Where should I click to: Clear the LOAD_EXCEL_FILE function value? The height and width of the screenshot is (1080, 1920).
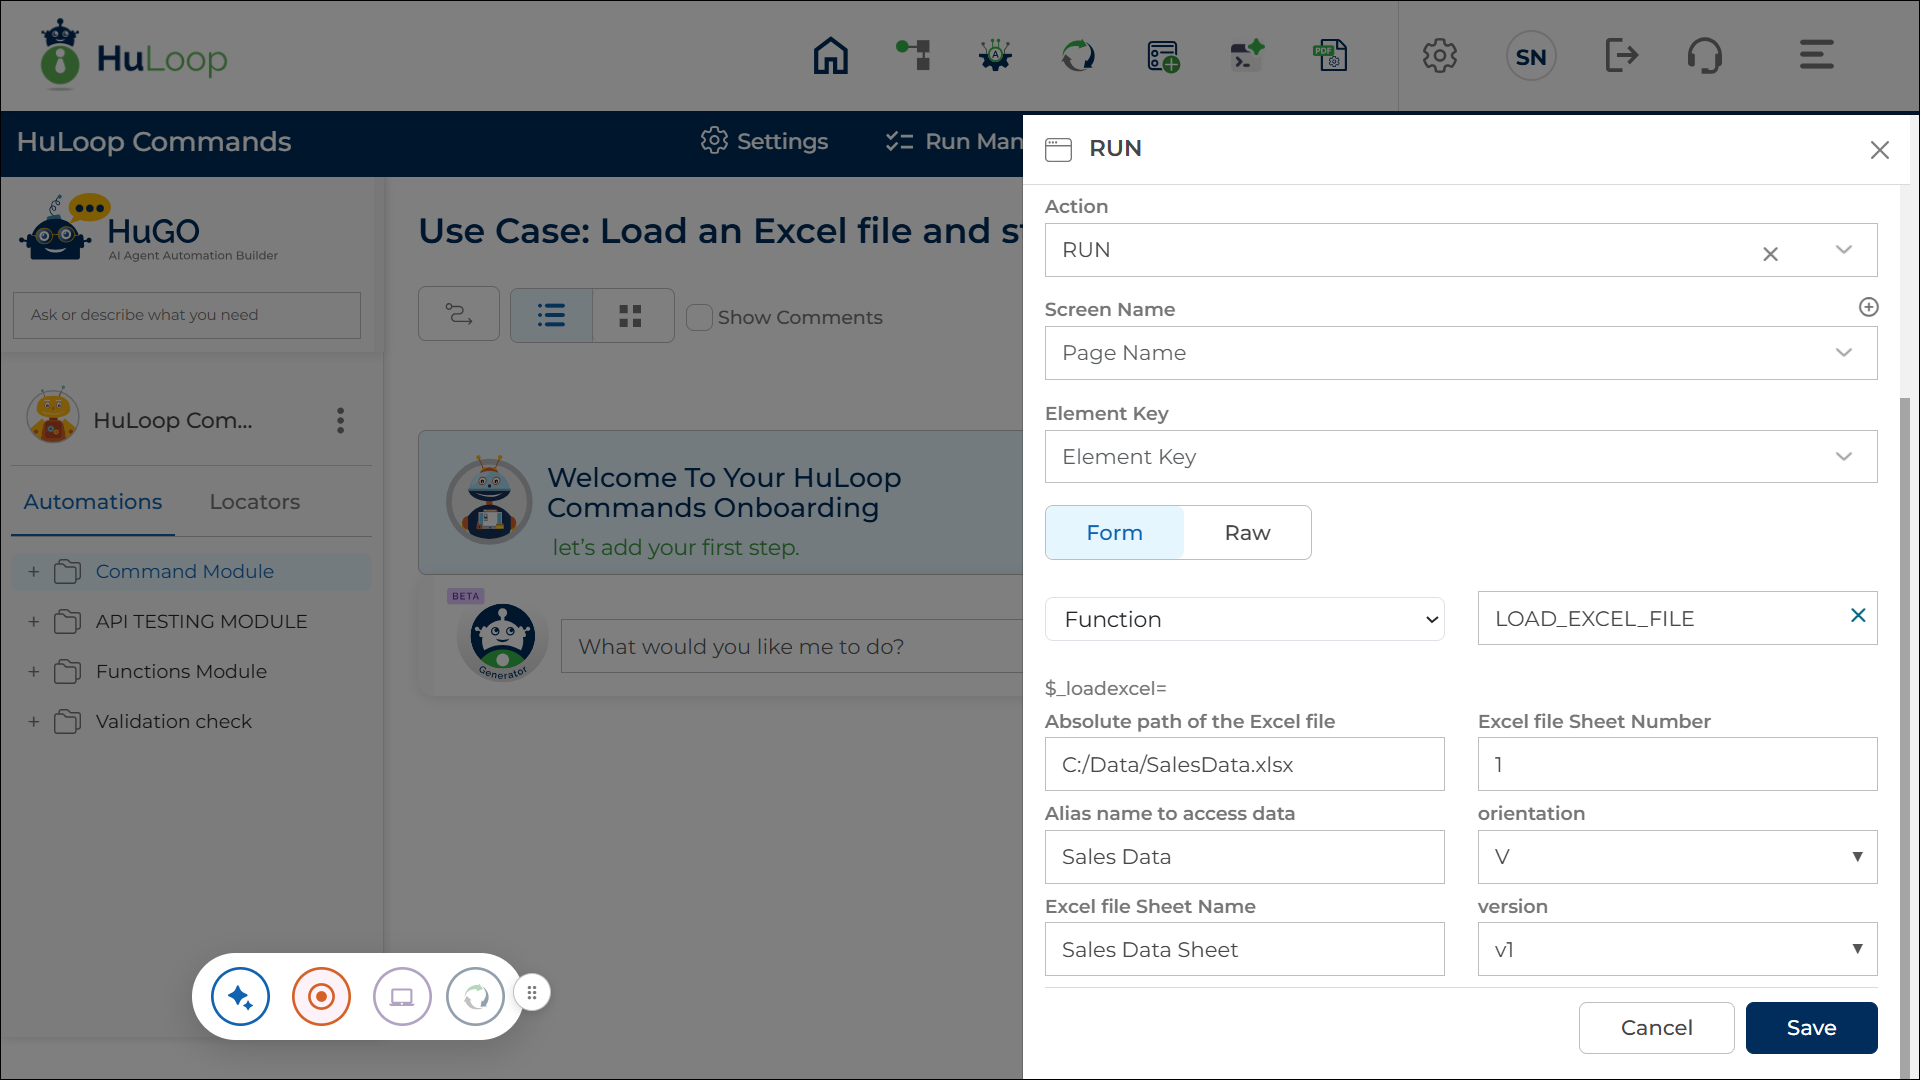(x=1858, y=616)
